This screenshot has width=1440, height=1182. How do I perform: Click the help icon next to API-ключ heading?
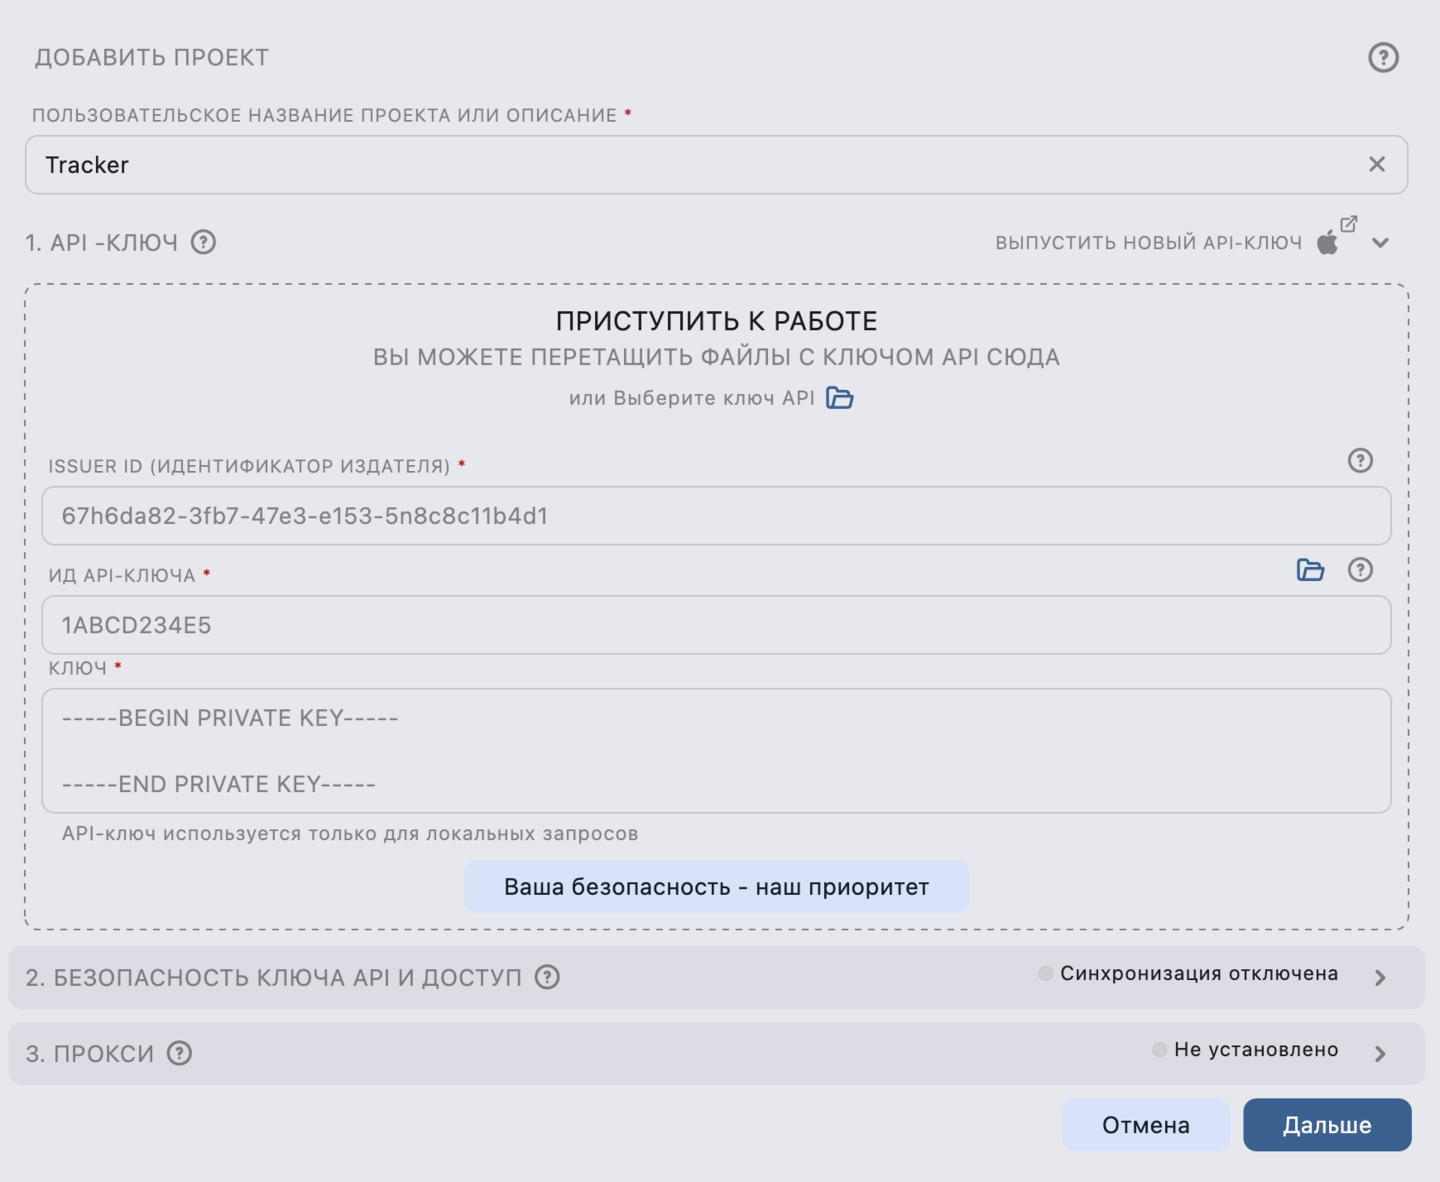(x=203, y=242)
